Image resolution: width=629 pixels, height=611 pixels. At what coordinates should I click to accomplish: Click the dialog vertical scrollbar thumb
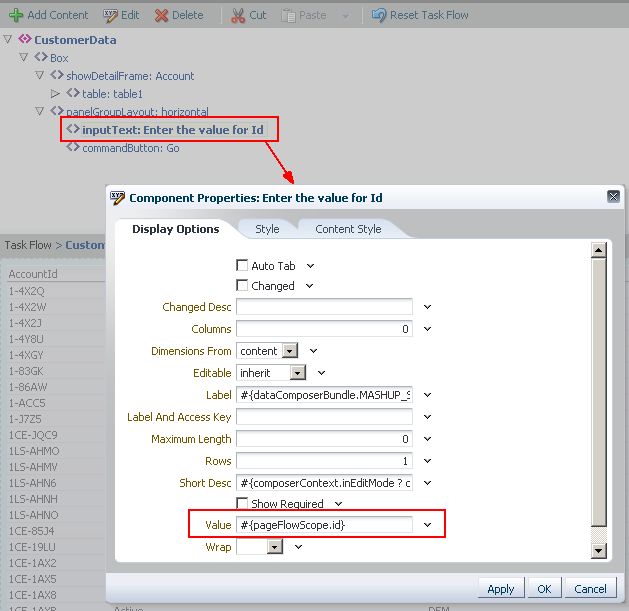(599, 392)
